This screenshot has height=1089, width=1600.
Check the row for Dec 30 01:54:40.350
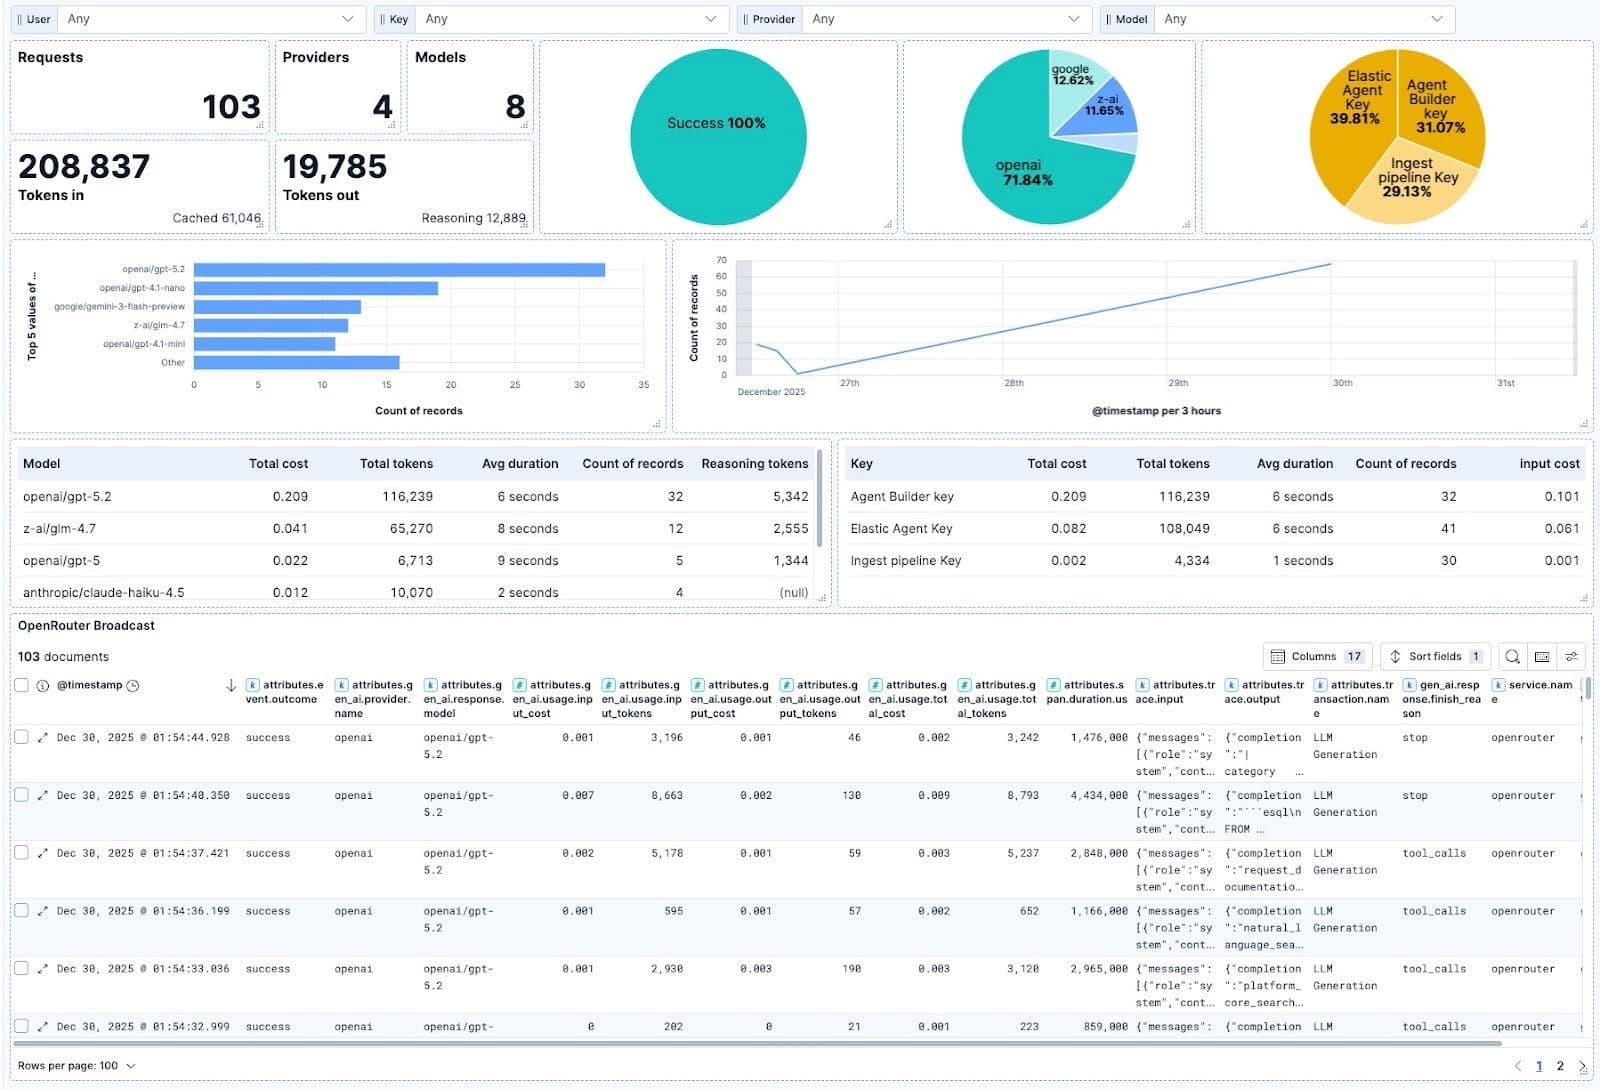[22, 795]
